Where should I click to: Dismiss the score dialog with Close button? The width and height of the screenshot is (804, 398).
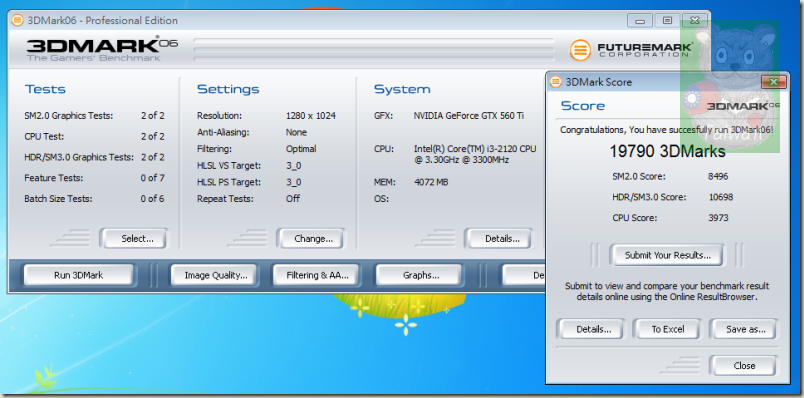[743, 366]
